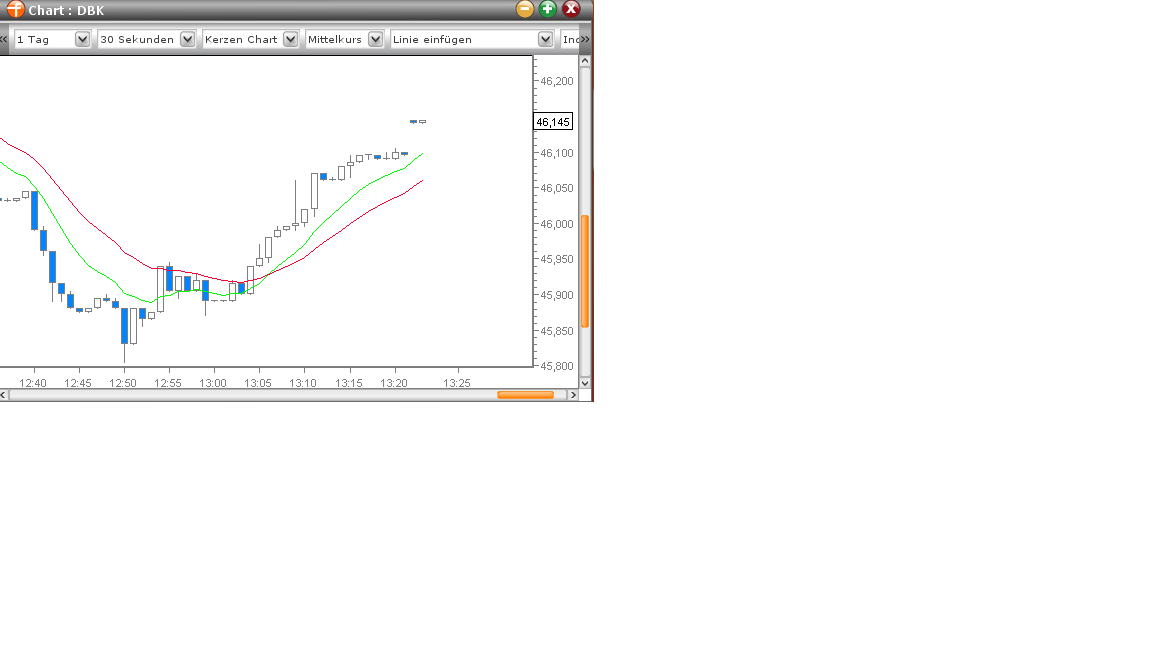1152x648 pixels.
Task: Click the 12:55 time axis label
Action: (168, 383)
